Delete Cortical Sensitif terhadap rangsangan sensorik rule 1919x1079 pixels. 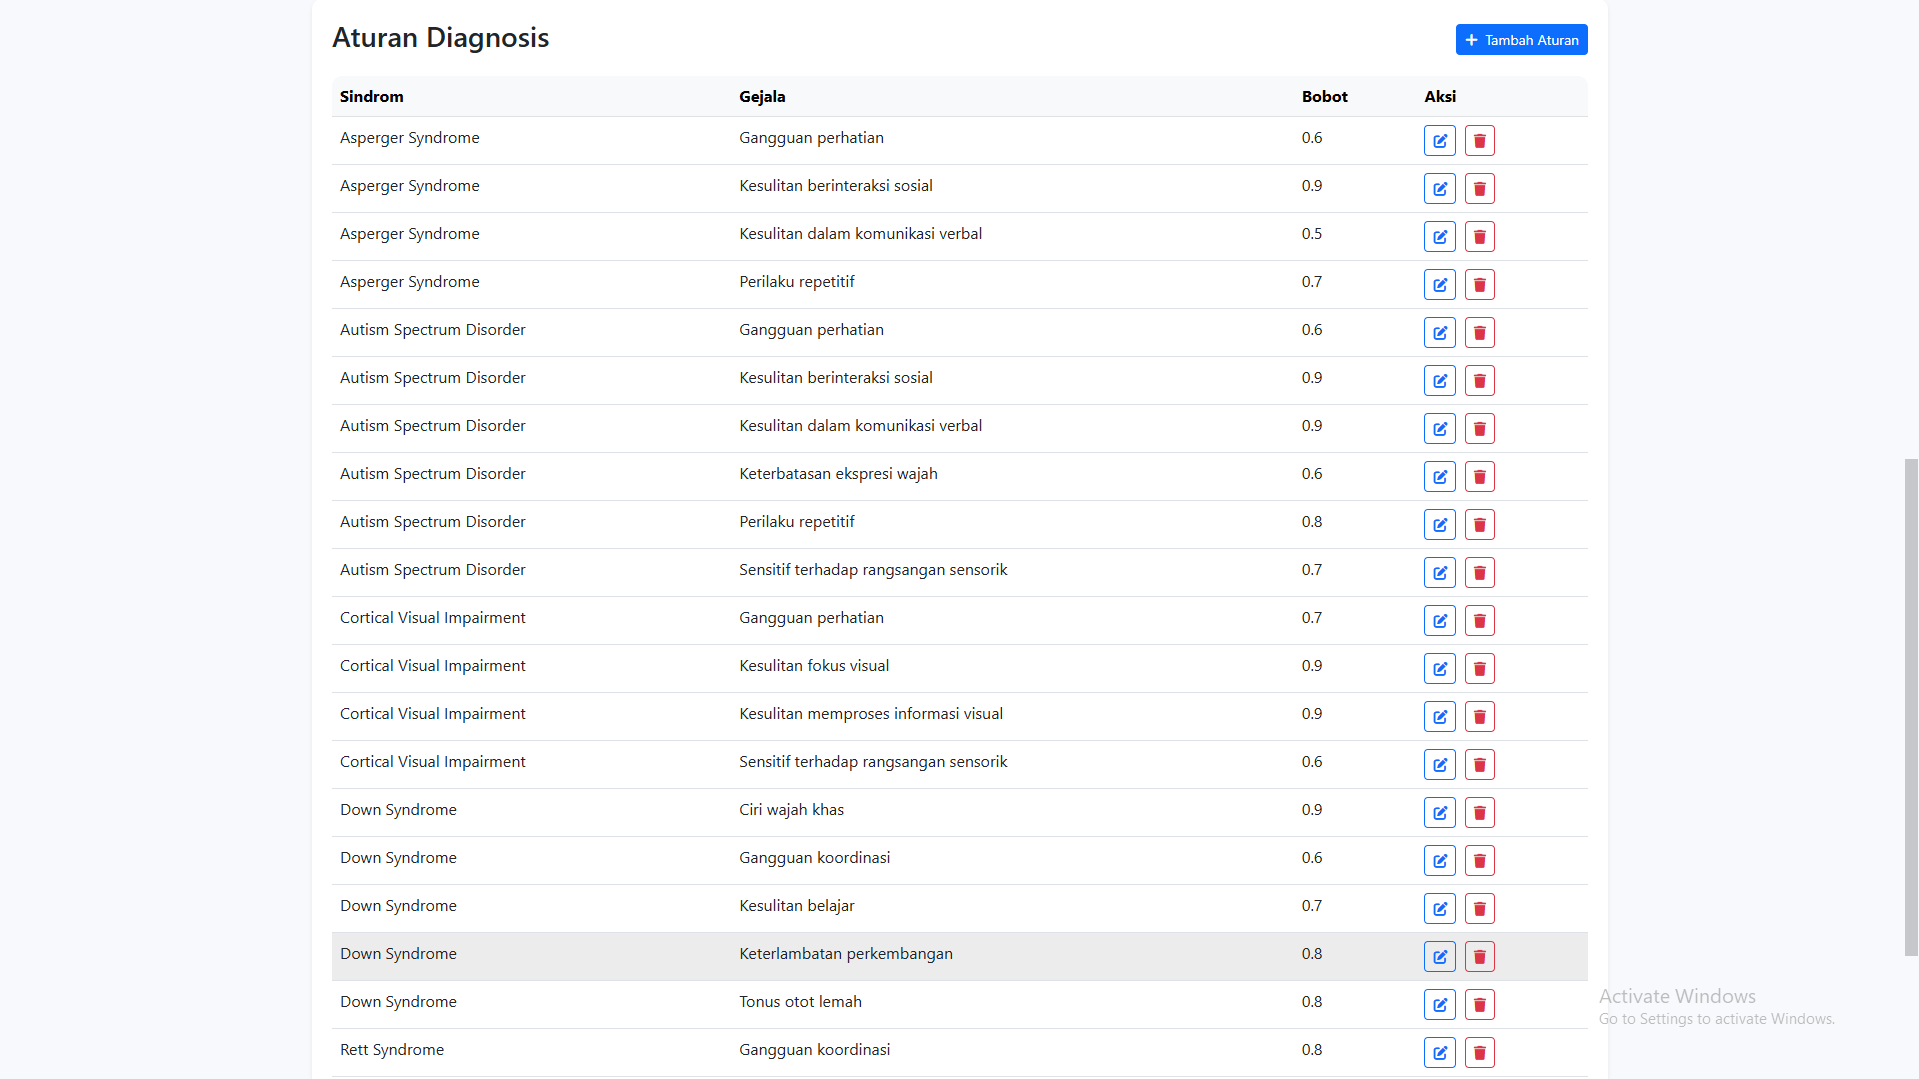point(1480,765)
